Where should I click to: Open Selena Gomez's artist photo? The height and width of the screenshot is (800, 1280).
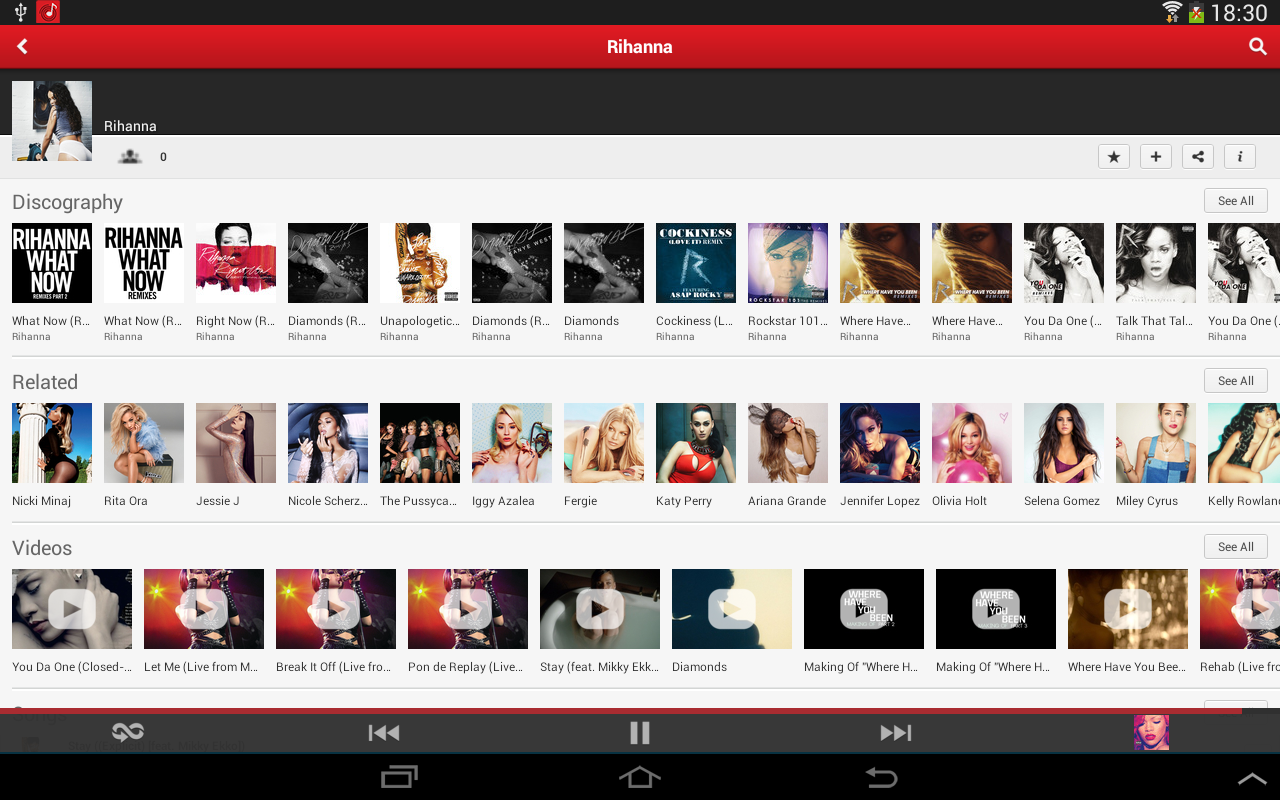tap(1064, 443)
